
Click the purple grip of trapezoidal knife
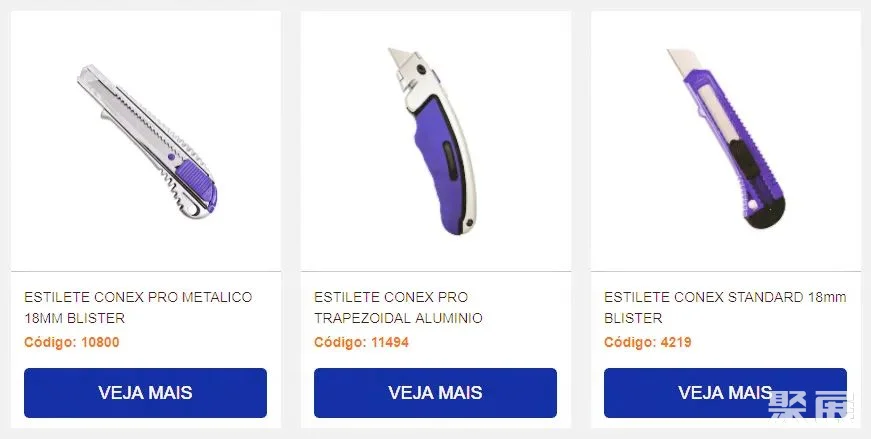(440, 166)
